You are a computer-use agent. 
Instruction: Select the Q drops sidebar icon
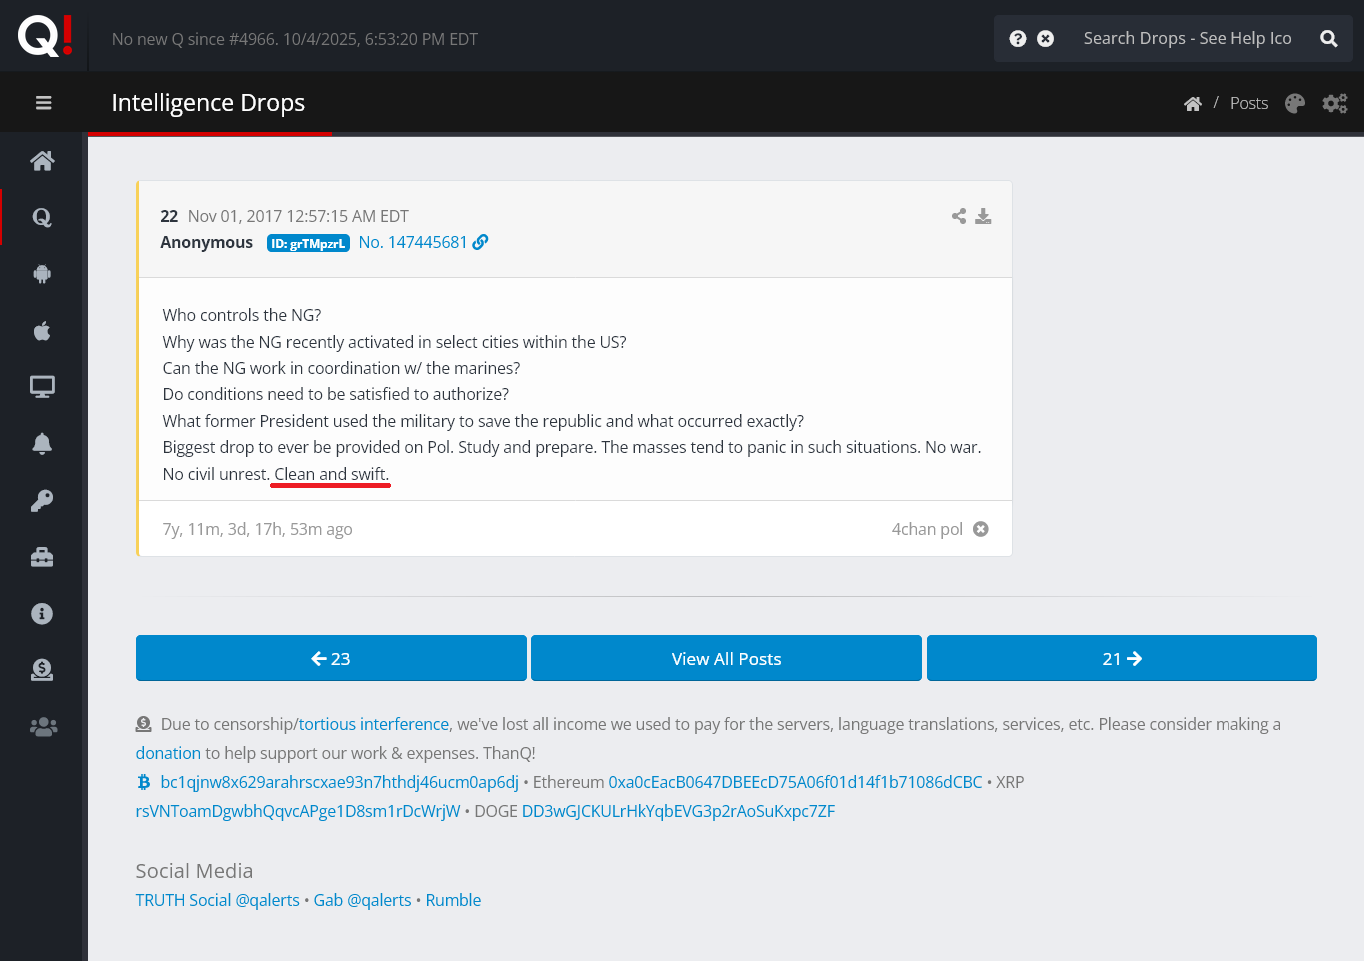point(42,217)
